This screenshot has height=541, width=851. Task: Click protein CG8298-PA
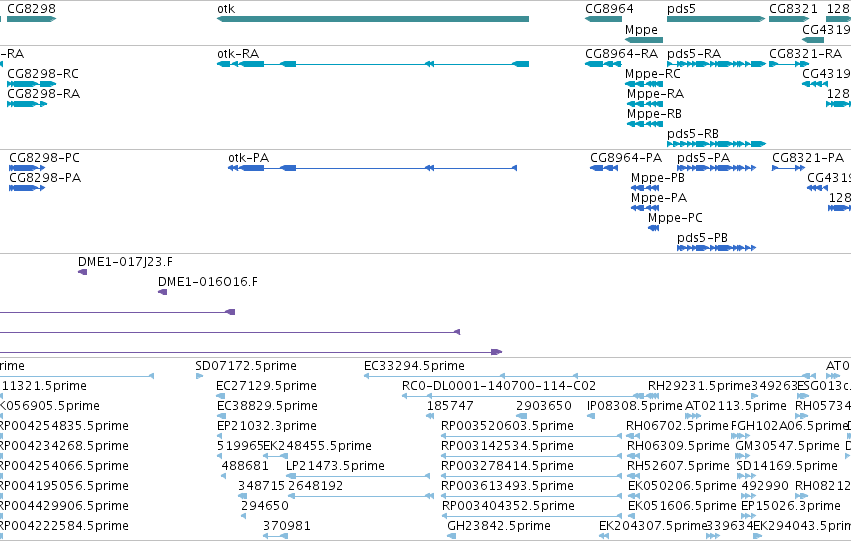click(27, 188)
